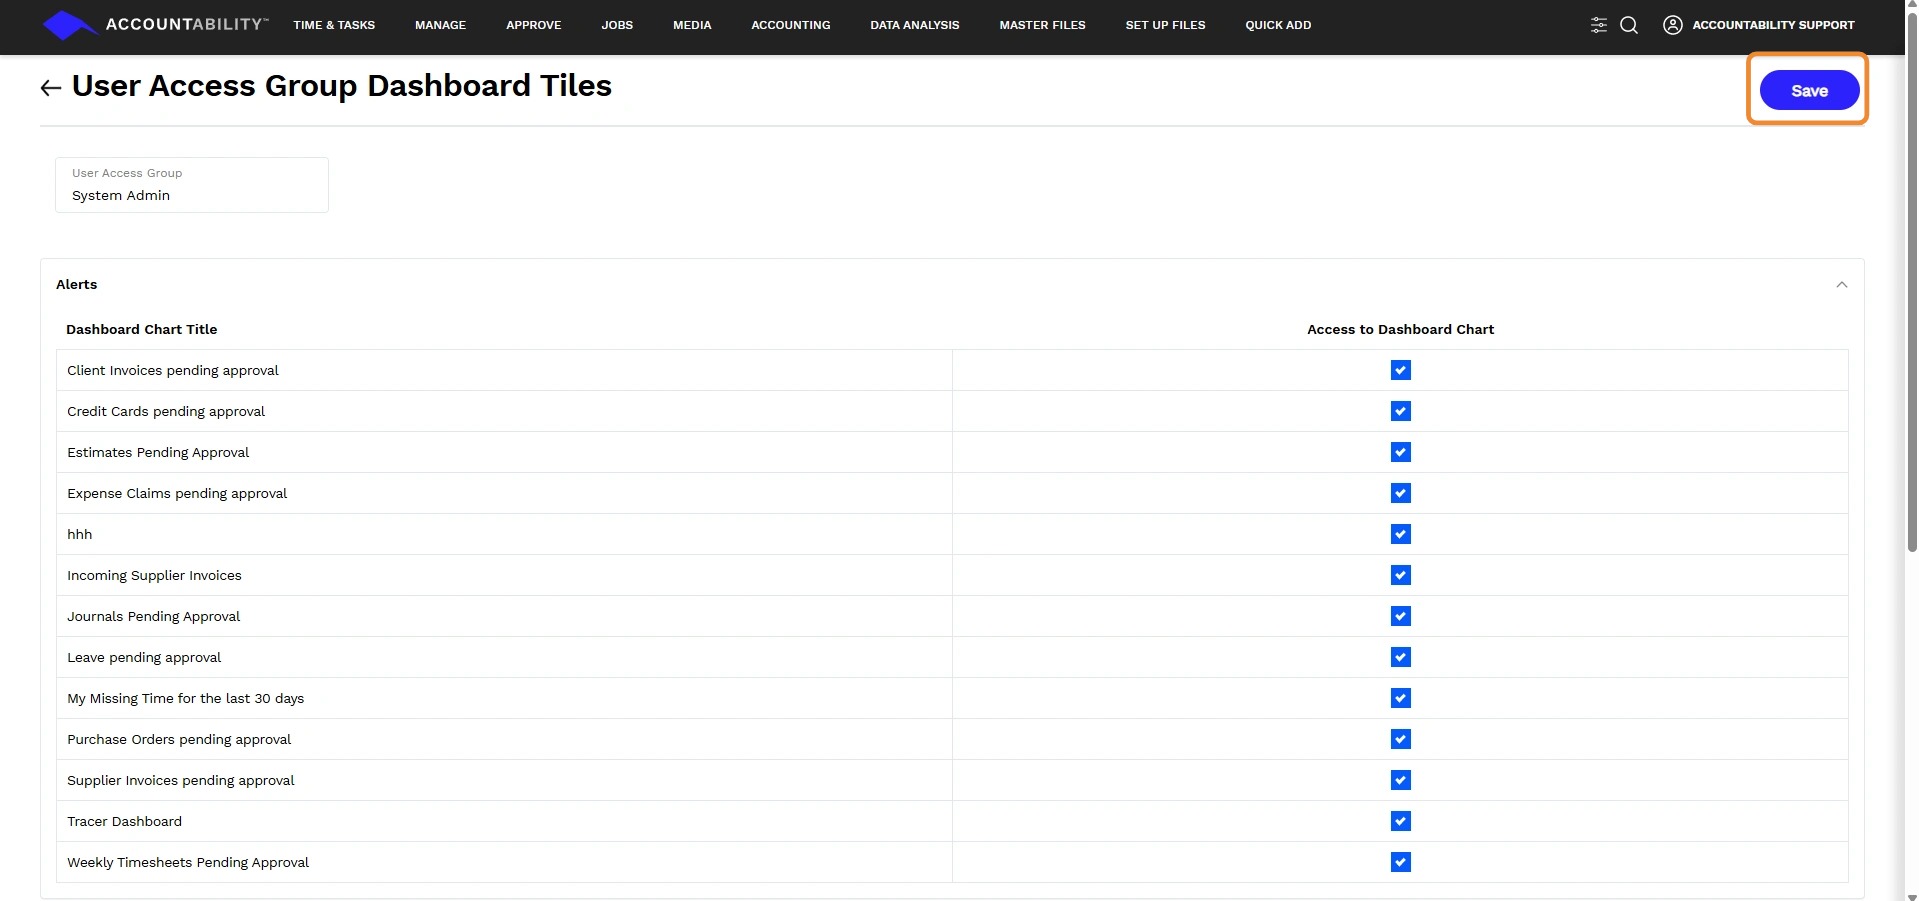The height and width of the screenshot is (901, 1919).
Task: Open the Time & Tasks menu
Action: (334, 25)
